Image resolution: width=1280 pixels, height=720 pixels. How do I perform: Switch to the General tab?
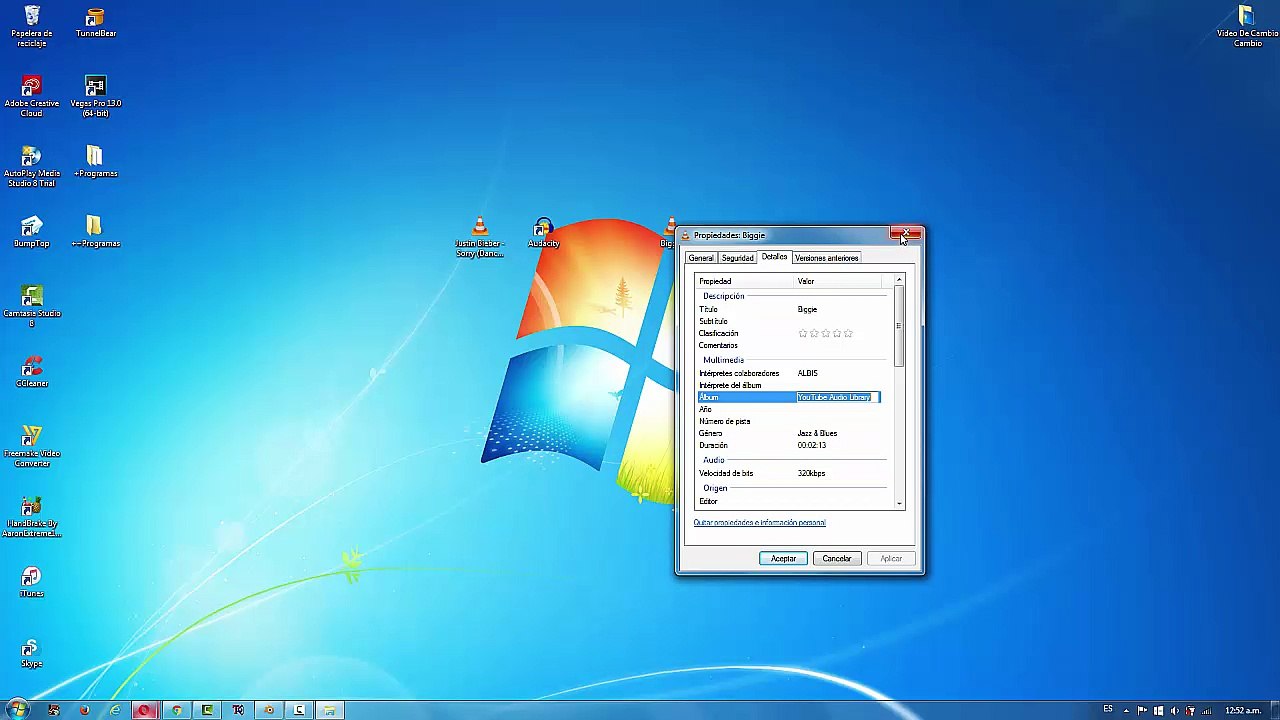pos(700,258)
